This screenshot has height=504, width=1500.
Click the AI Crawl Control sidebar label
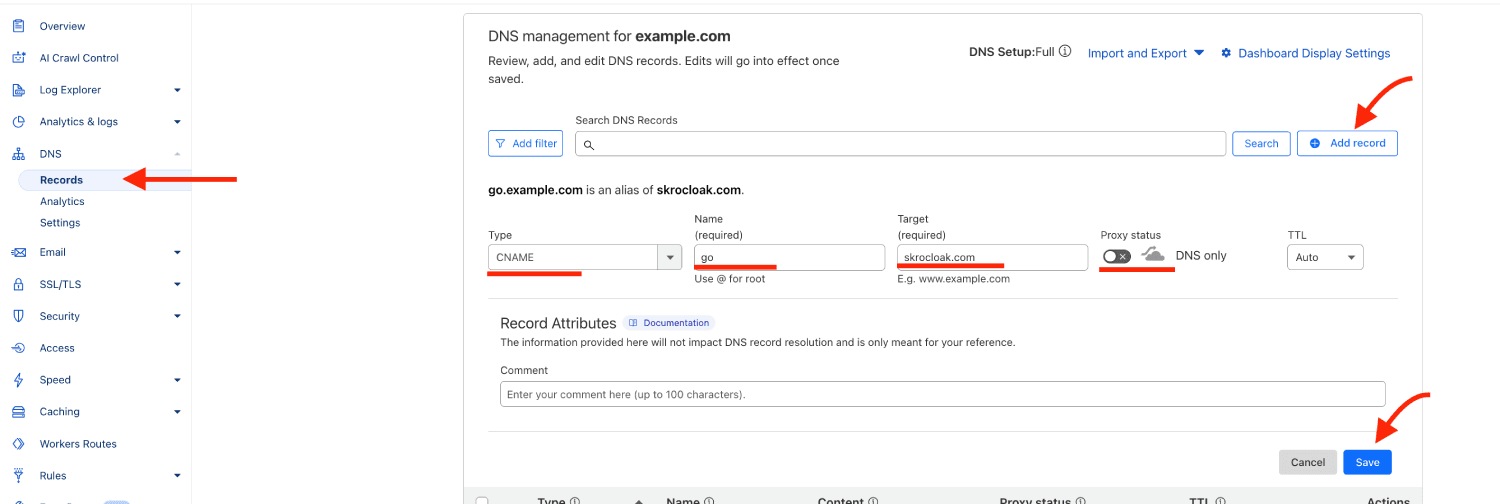pyautogui.click(x=79, y=58)
